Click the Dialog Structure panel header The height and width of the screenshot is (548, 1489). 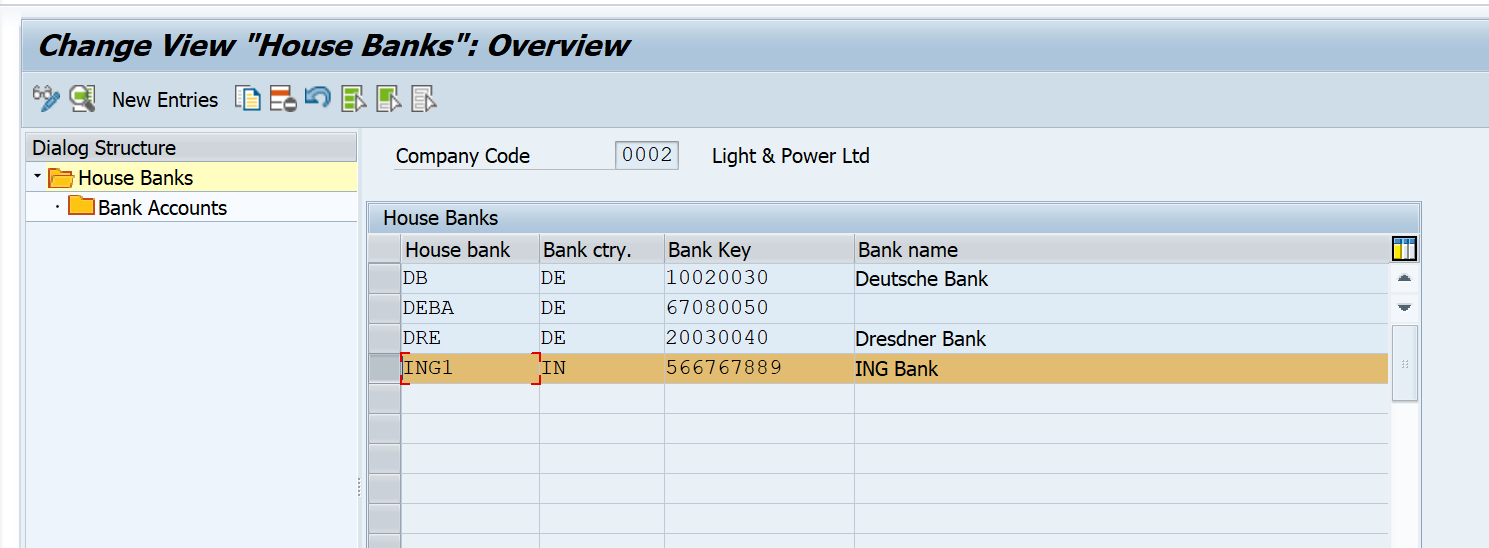[x=191, y=148]
